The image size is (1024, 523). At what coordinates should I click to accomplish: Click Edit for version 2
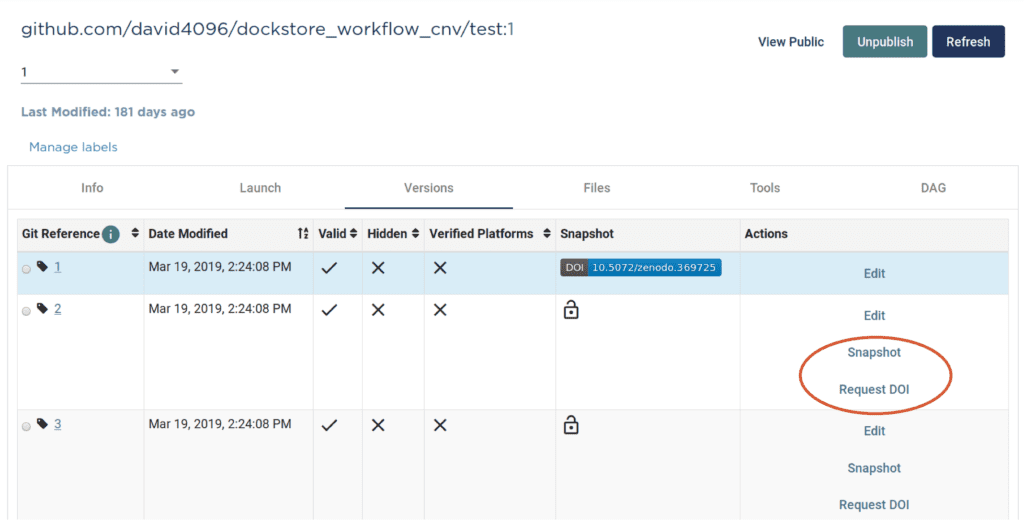[874, 315]
